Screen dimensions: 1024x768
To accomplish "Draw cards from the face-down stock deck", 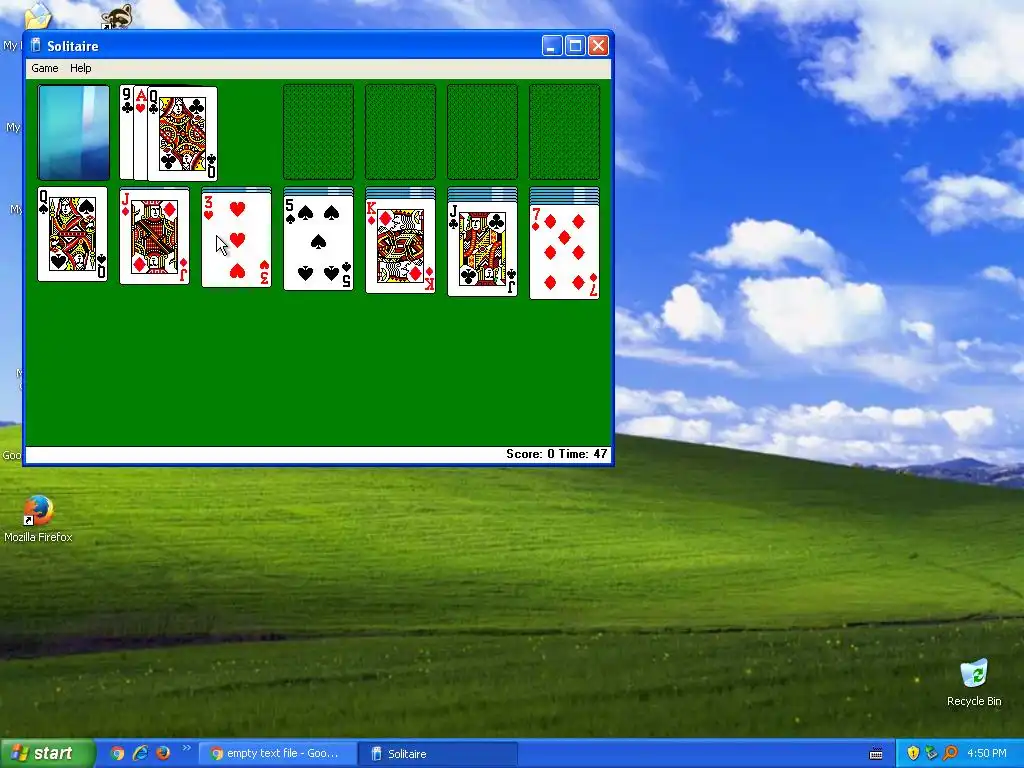I will [74, 133].
